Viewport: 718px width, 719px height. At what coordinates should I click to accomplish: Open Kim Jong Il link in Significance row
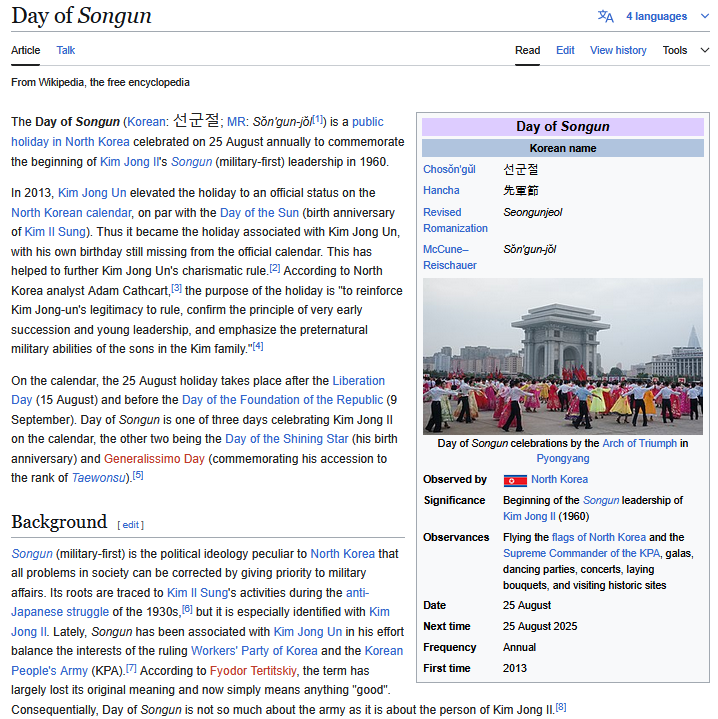tap(529, 516)
